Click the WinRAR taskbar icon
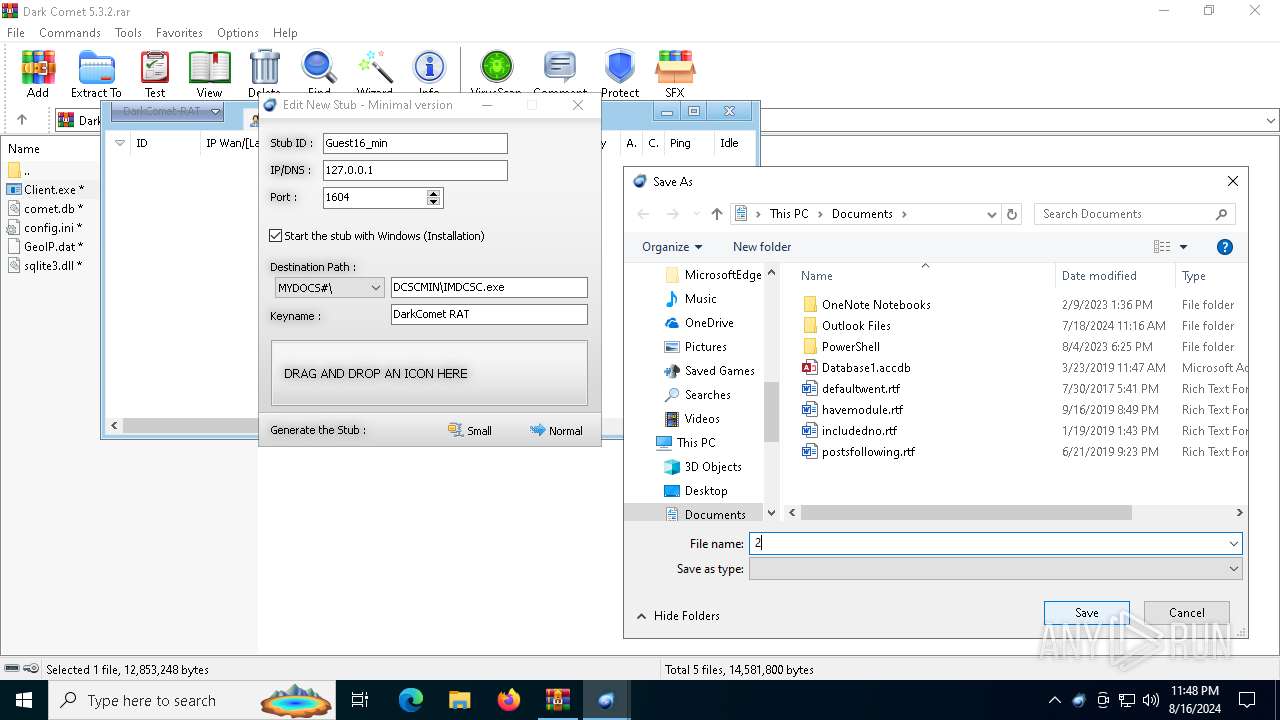This screenshot has width=1280, height=720. click(x=557, y=700)
